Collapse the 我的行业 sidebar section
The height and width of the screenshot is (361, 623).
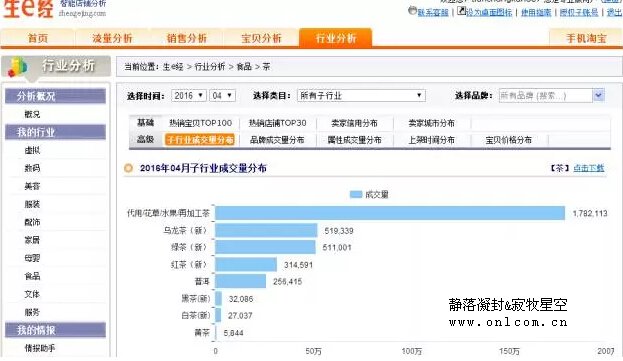click(x=55, y=132)
